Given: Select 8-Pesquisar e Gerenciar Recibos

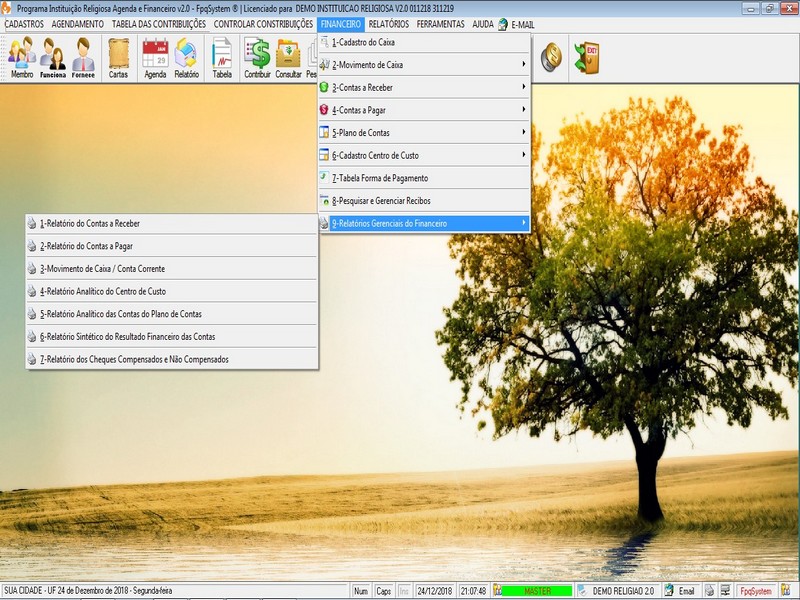Looking at the screenshot, I should point(424,201).
